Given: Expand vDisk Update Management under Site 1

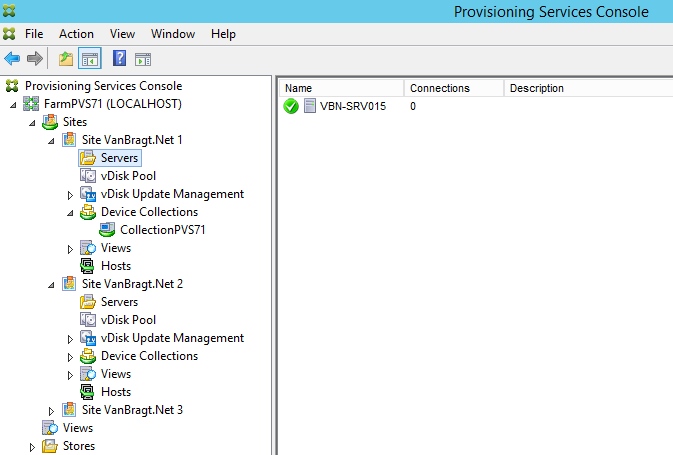Looking at the screenshot, I should (x=70, y=195).
